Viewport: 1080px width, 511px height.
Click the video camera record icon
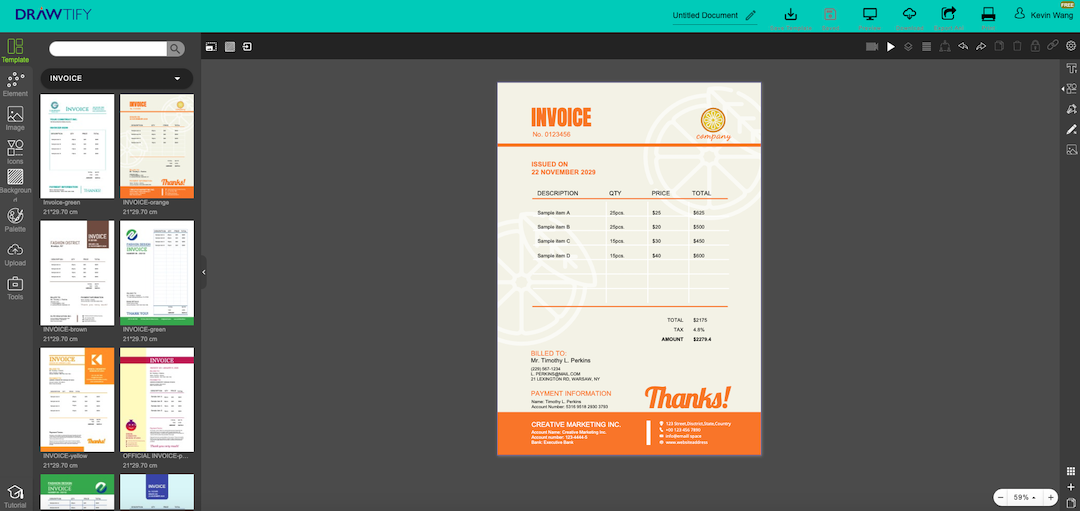tap(872, 46)
